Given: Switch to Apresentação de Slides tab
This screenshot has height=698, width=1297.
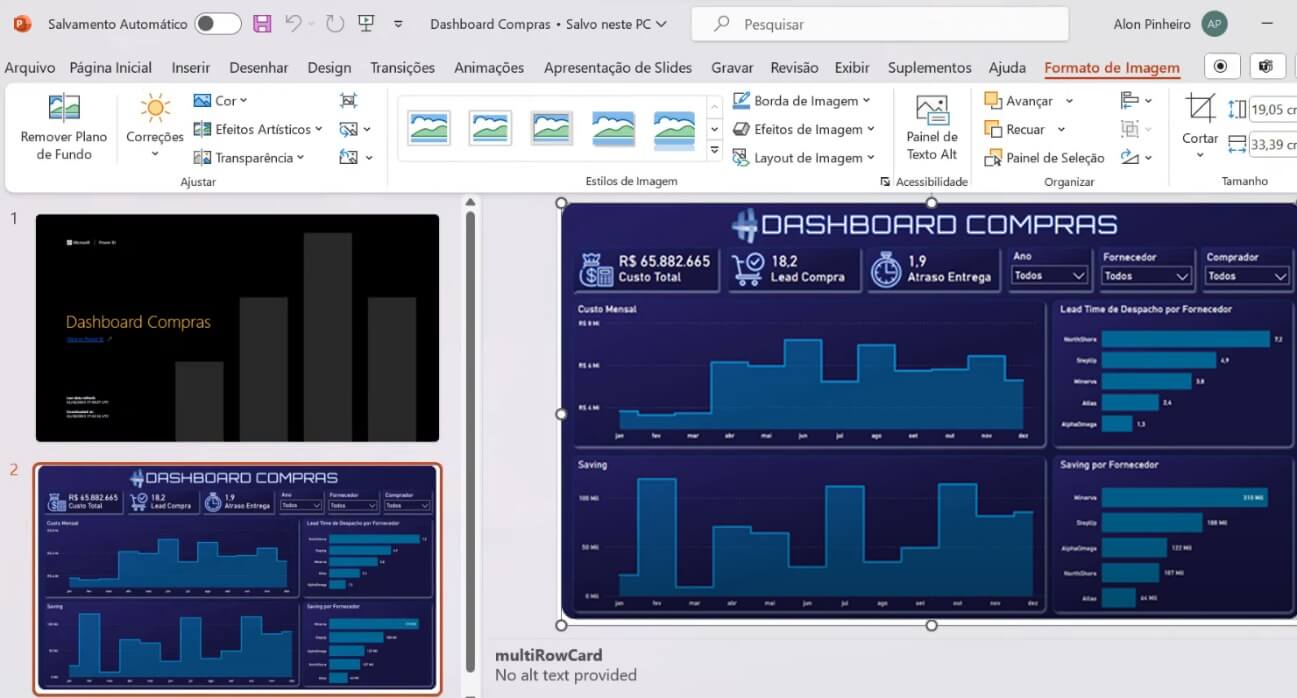Looking at the screenshot, I should coord(618,68).
